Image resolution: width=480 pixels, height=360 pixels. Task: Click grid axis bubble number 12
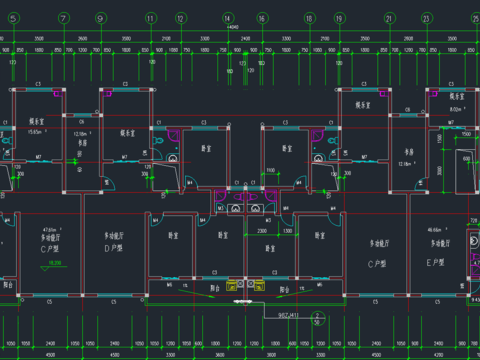[181, 18]
